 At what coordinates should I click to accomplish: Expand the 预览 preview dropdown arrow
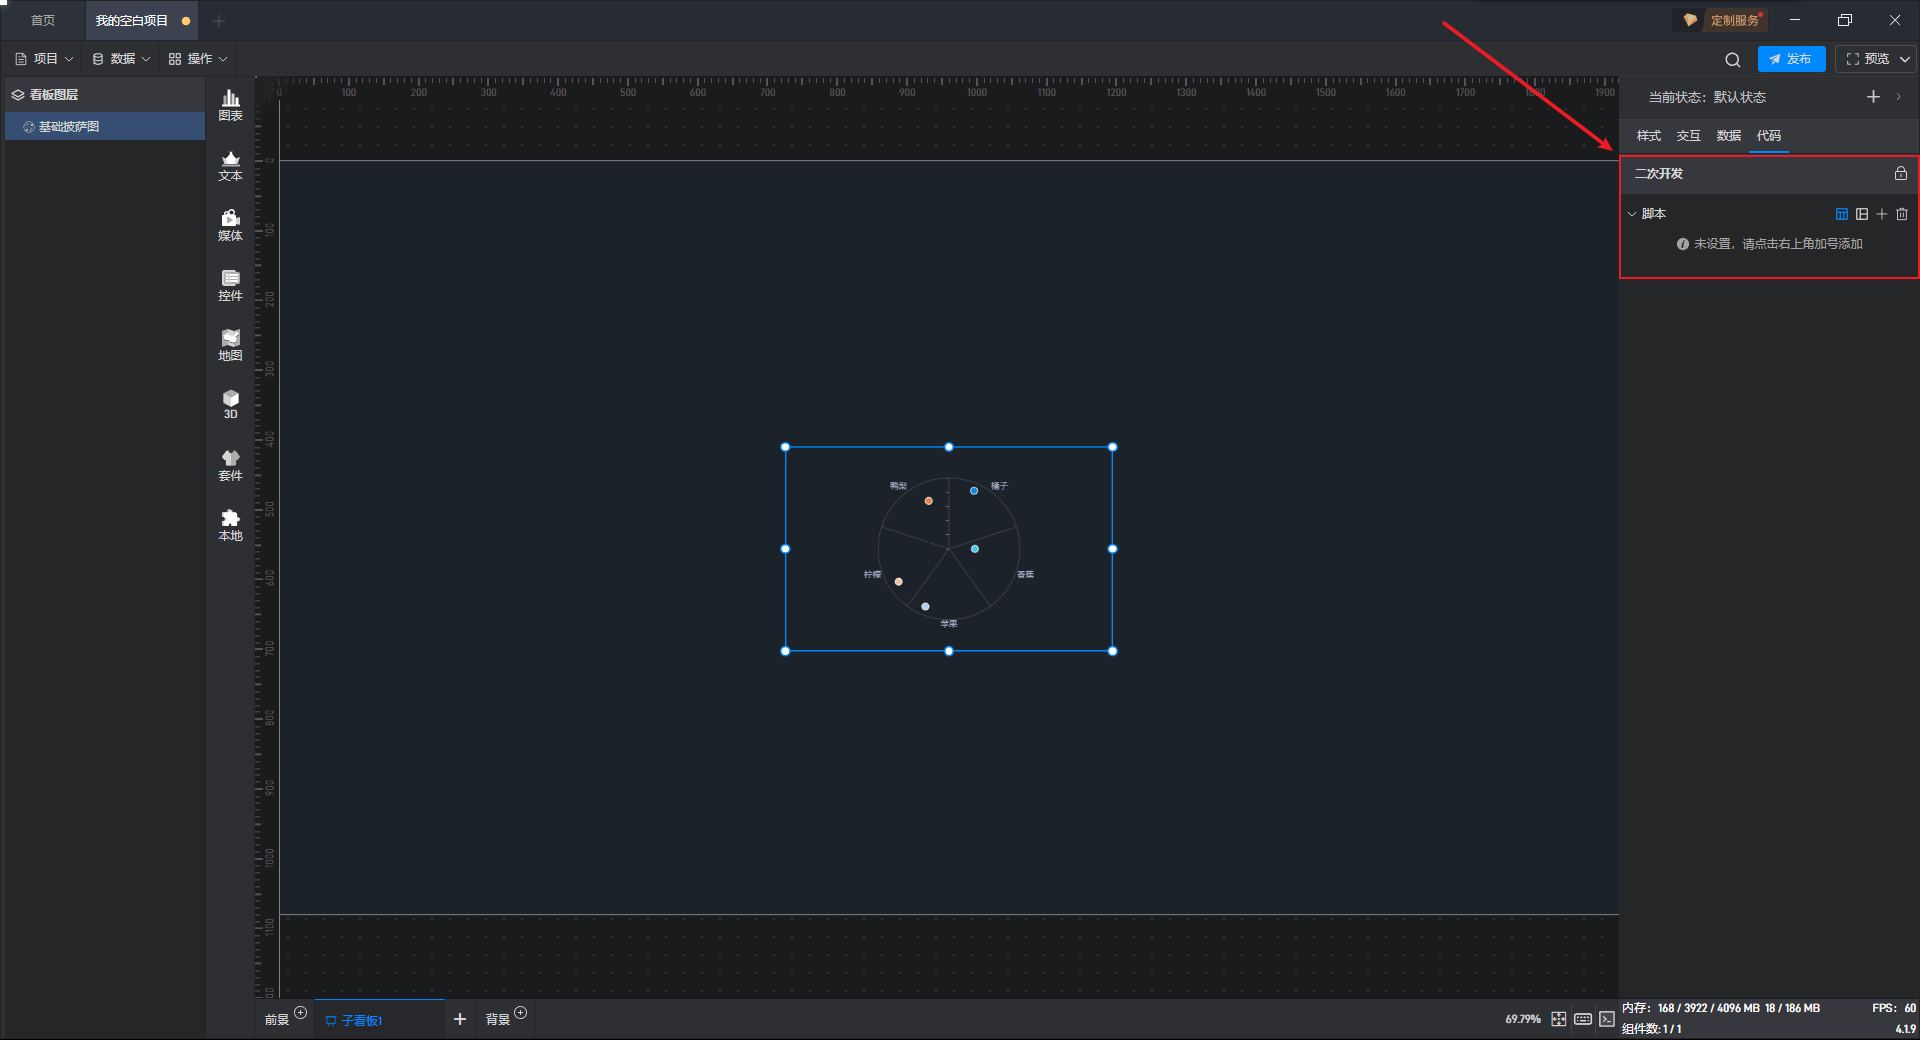coord(1905,59)
